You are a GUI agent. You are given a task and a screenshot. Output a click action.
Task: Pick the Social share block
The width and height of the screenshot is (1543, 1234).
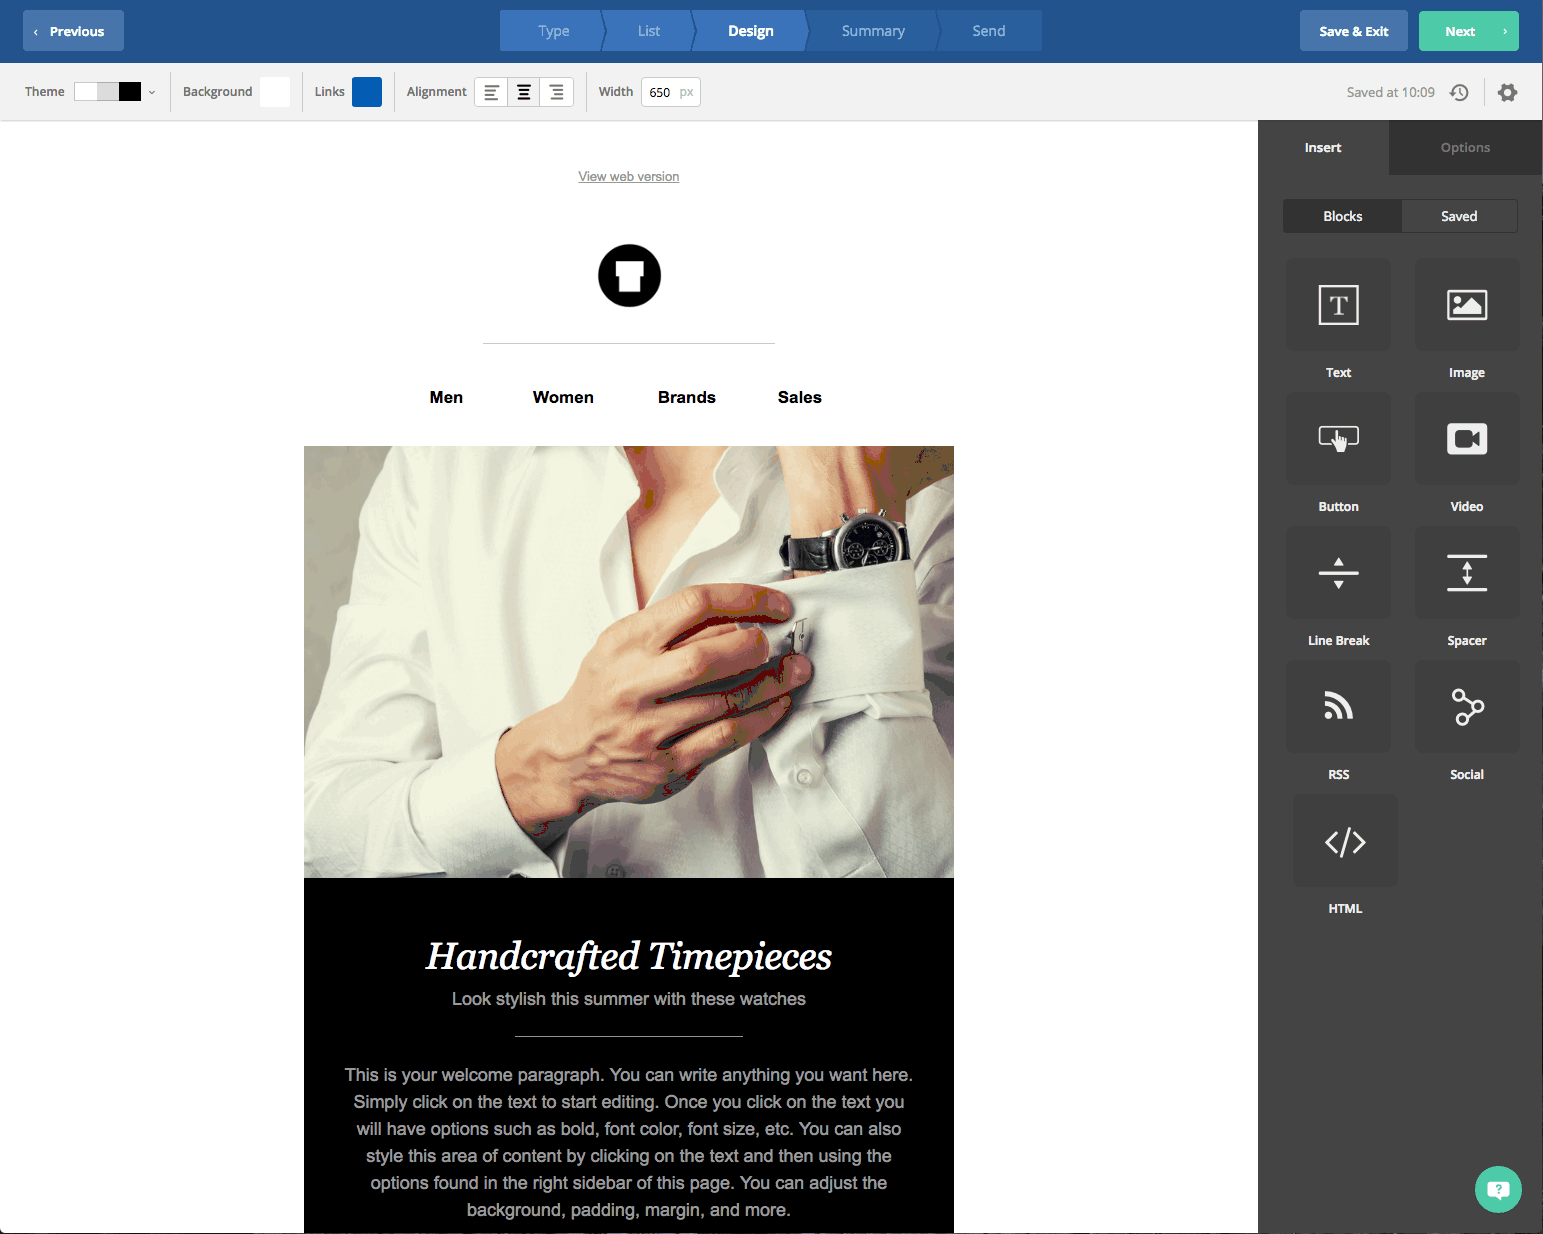(1466, 707)
